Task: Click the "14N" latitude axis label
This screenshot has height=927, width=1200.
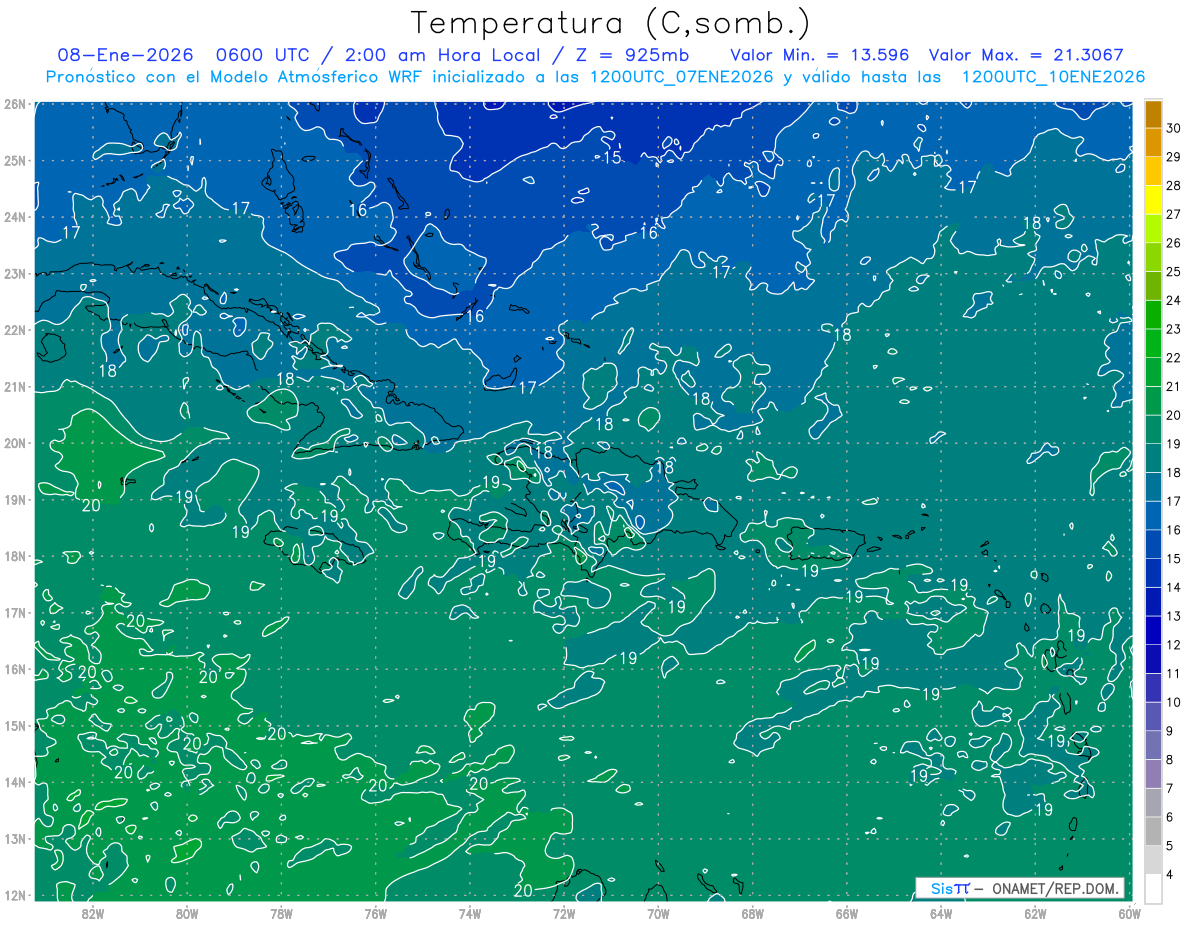Action: pyautogui.click(x=15, y=782)
